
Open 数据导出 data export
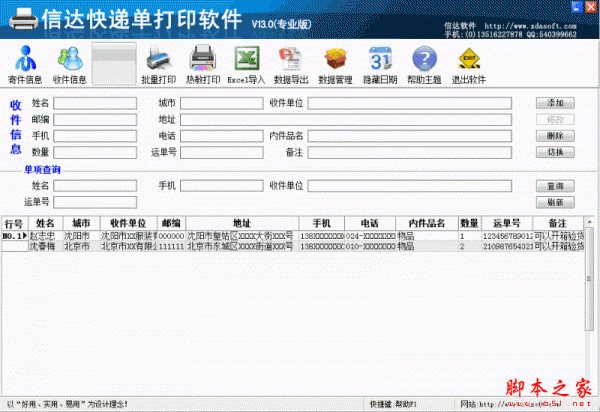[291, 64]
